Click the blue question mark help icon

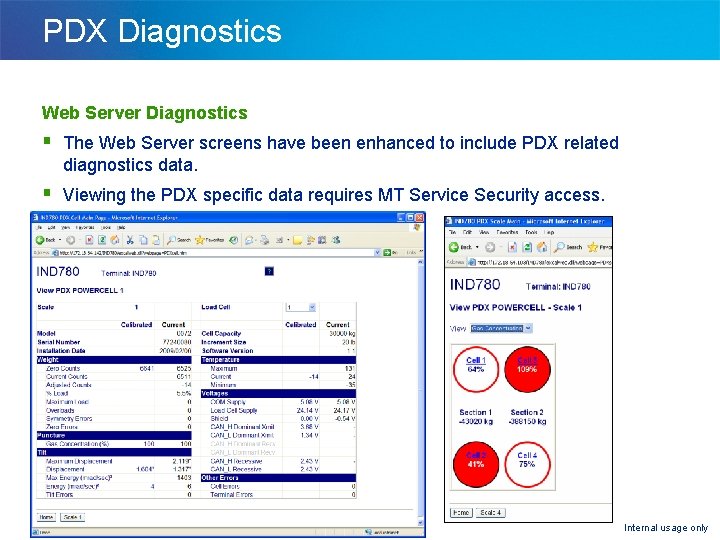[269, 271]
